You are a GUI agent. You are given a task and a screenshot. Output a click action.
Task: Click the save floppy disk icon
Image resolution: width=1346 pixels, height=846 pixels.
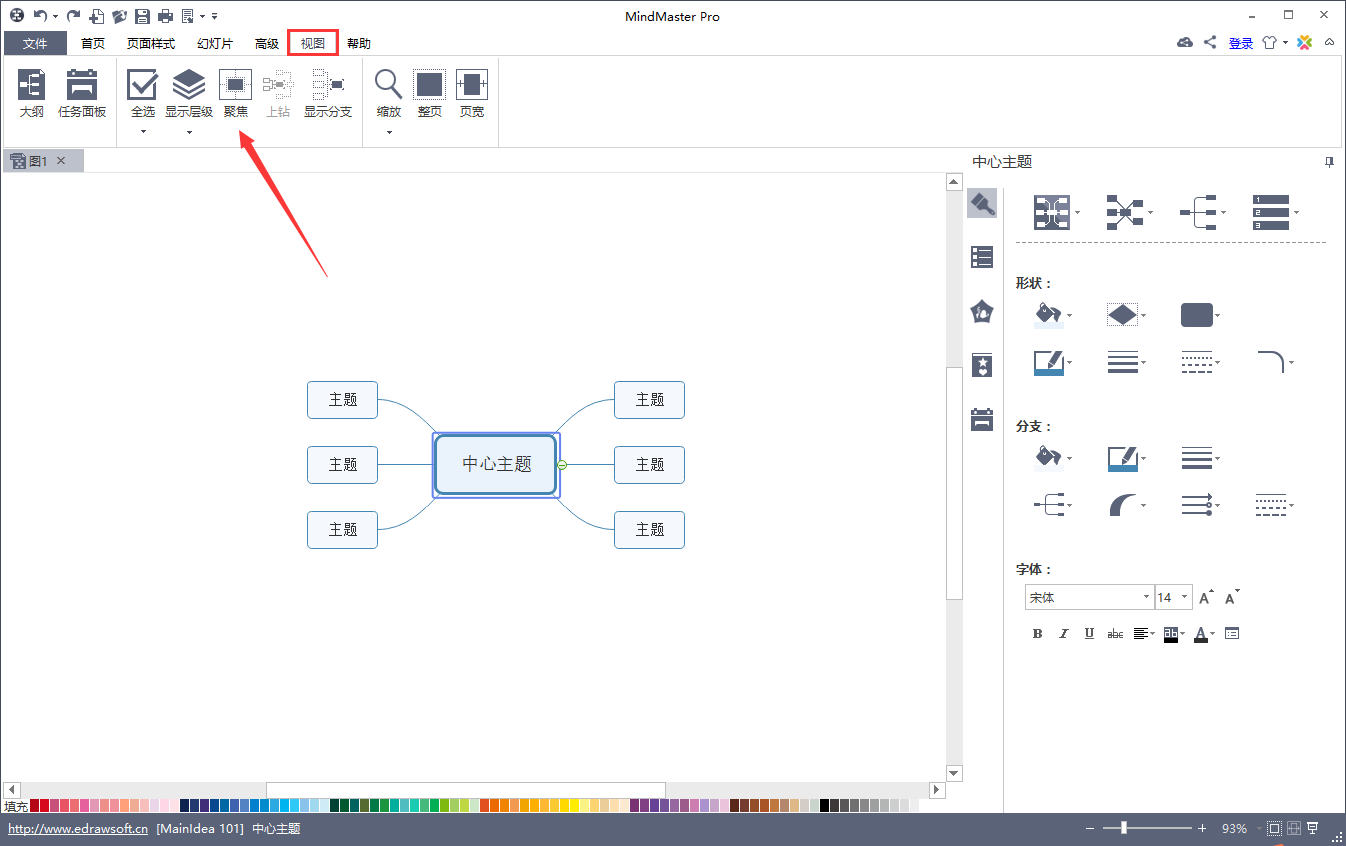tap(142, 16)
